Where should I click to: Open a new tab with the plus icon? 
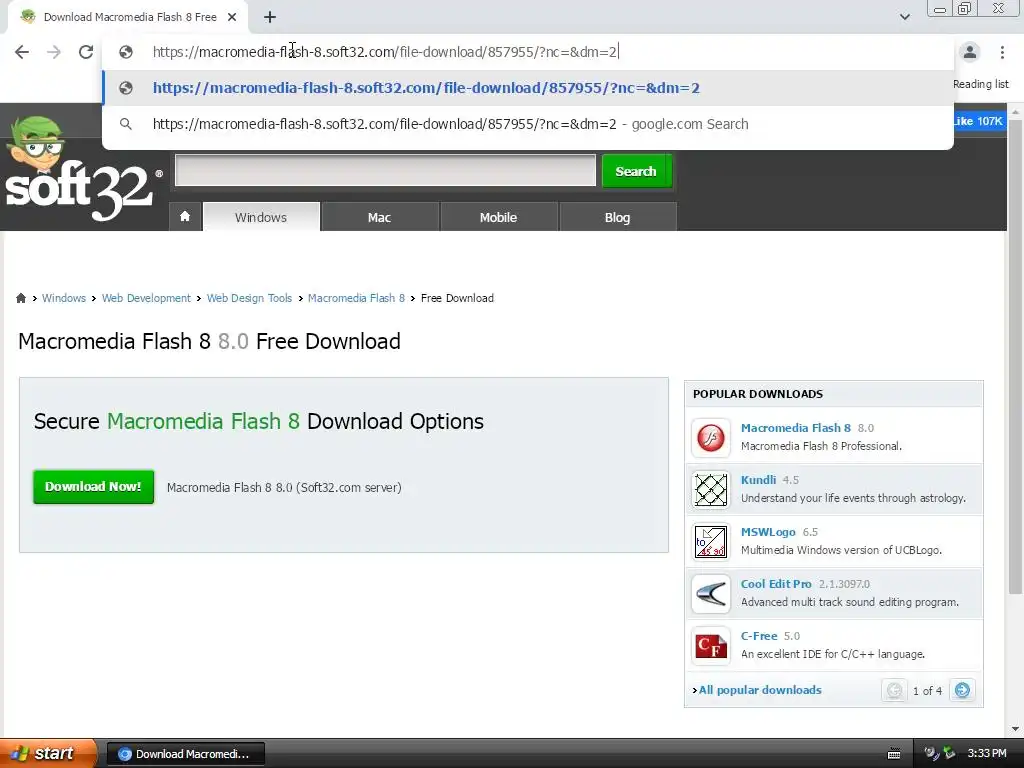pos(270,17)
